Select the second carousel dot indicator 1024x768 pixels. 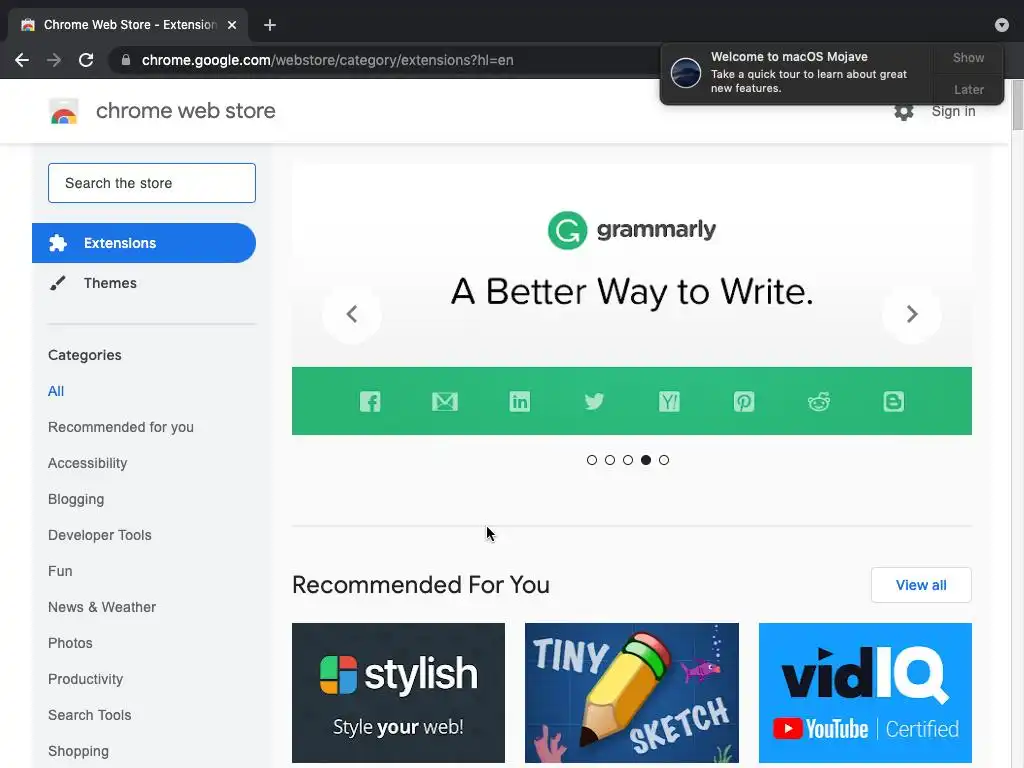(x=610, y=460)
